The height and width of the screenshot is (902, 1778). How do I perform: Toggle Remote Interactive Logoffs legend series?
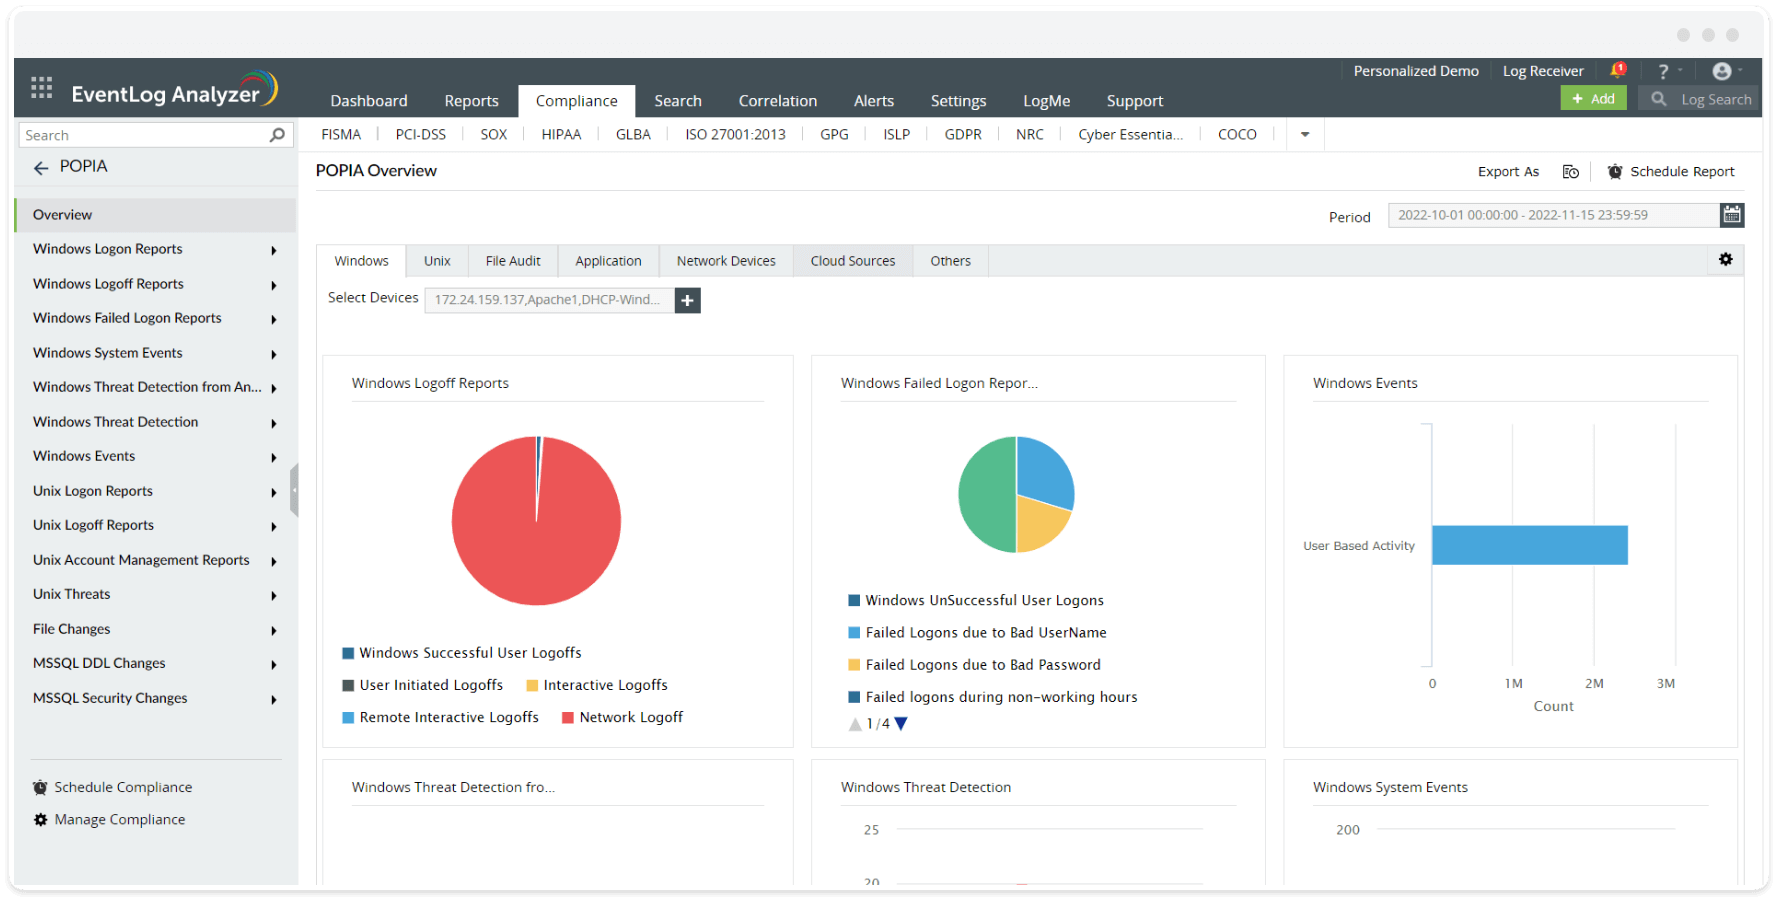441,717
